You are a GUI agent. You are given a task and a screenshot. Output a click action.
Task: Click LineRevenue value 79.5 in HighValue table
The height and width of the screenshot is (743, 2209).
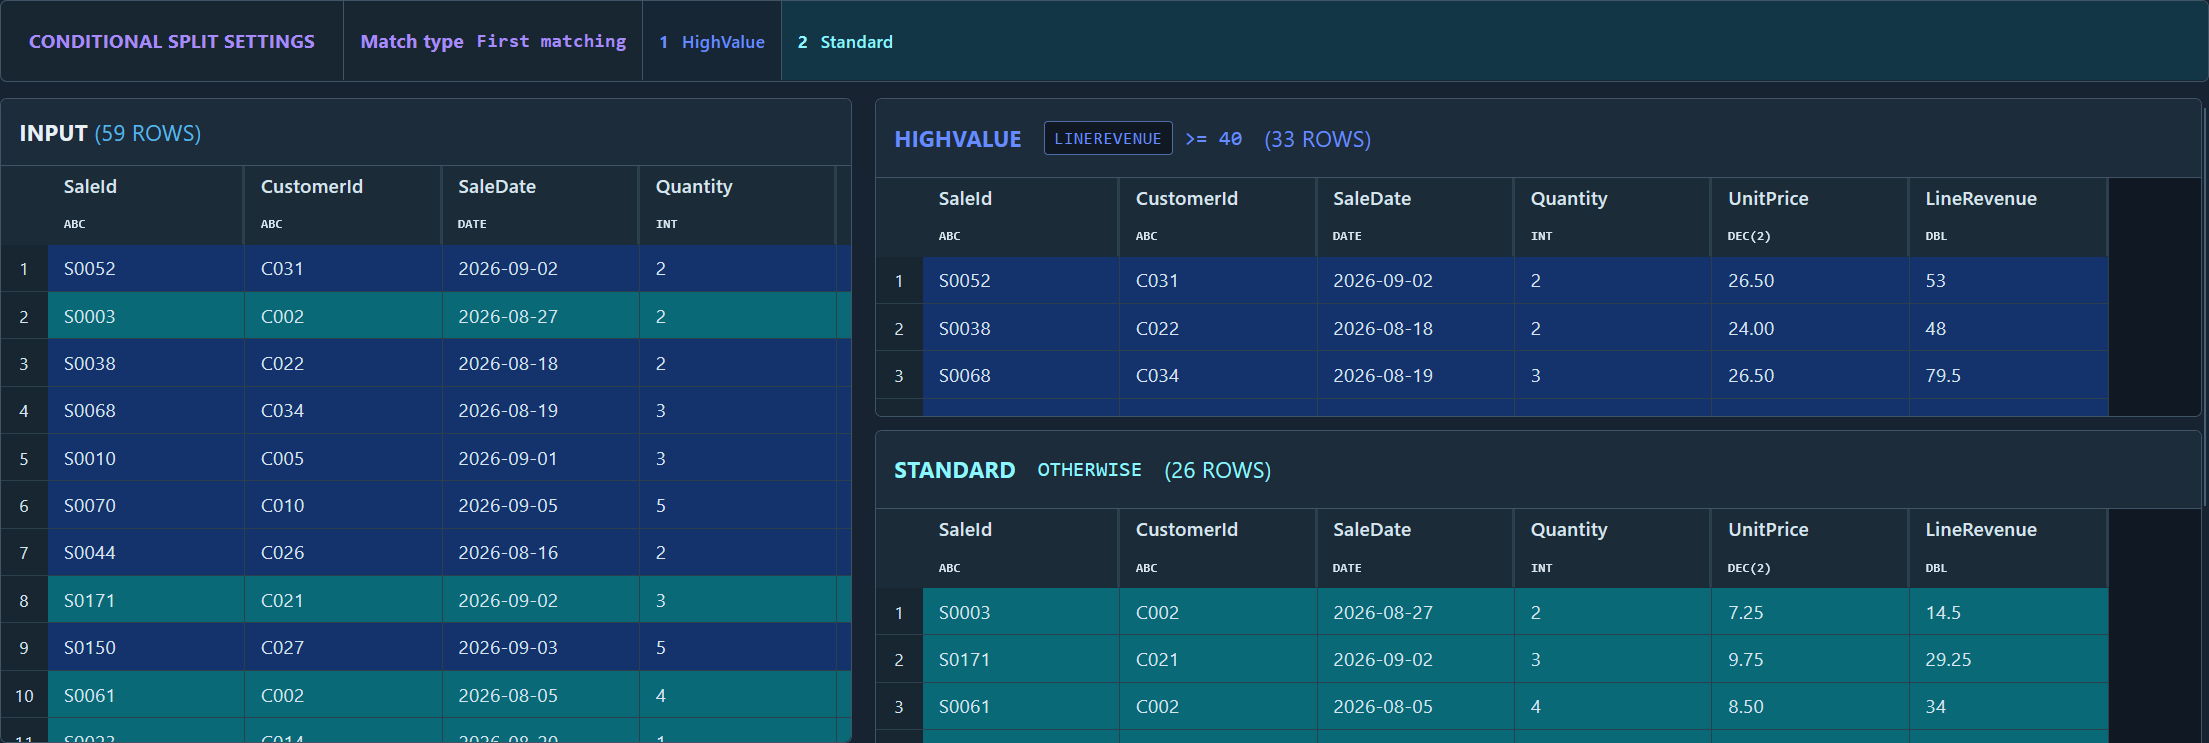(x=2008, y=375)
